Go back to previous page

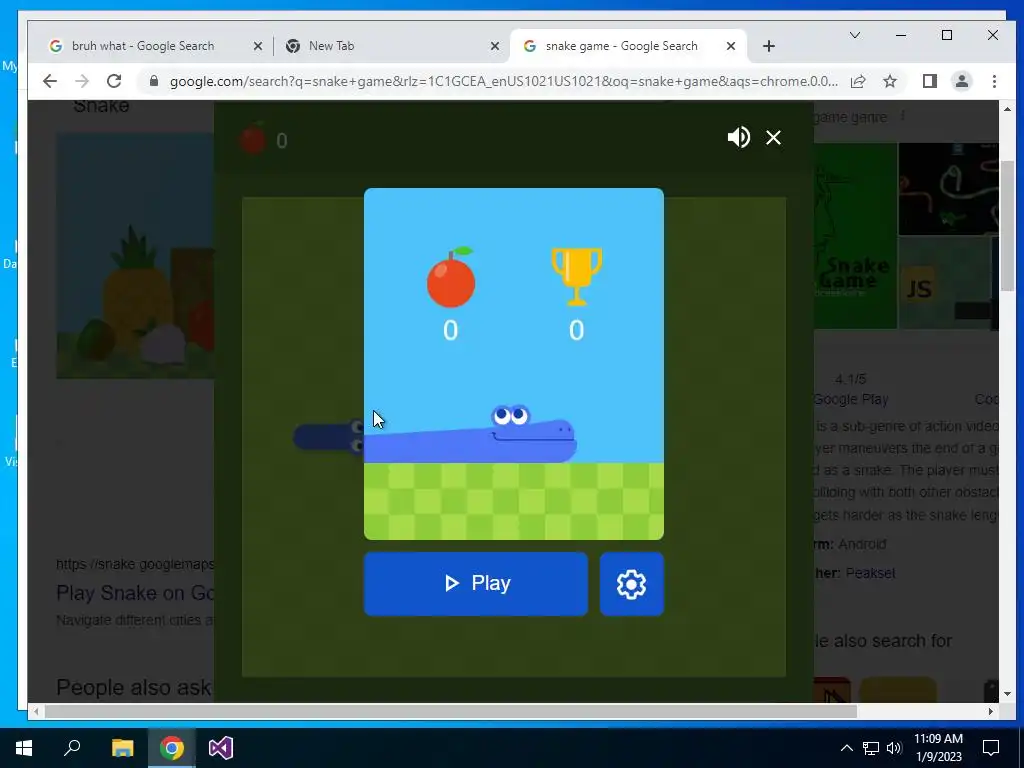(50, 81)
